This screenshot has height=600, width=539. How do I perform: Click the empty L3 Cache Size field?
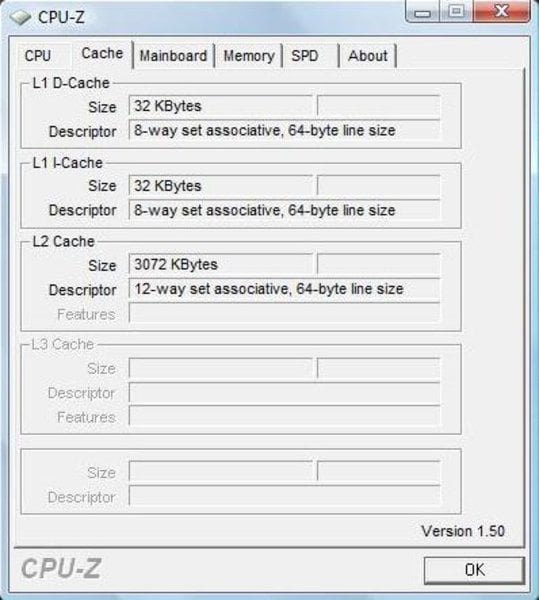click(220, 368)
